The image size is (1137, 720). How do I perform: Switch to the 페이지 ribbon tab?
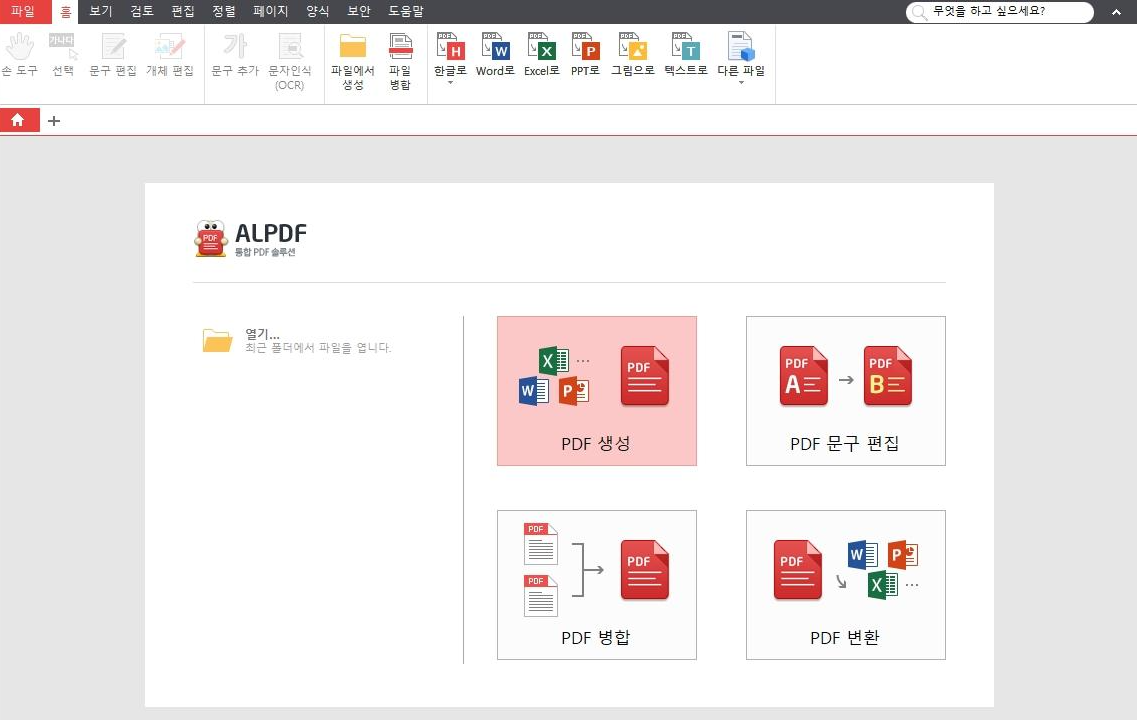point(270,12)
